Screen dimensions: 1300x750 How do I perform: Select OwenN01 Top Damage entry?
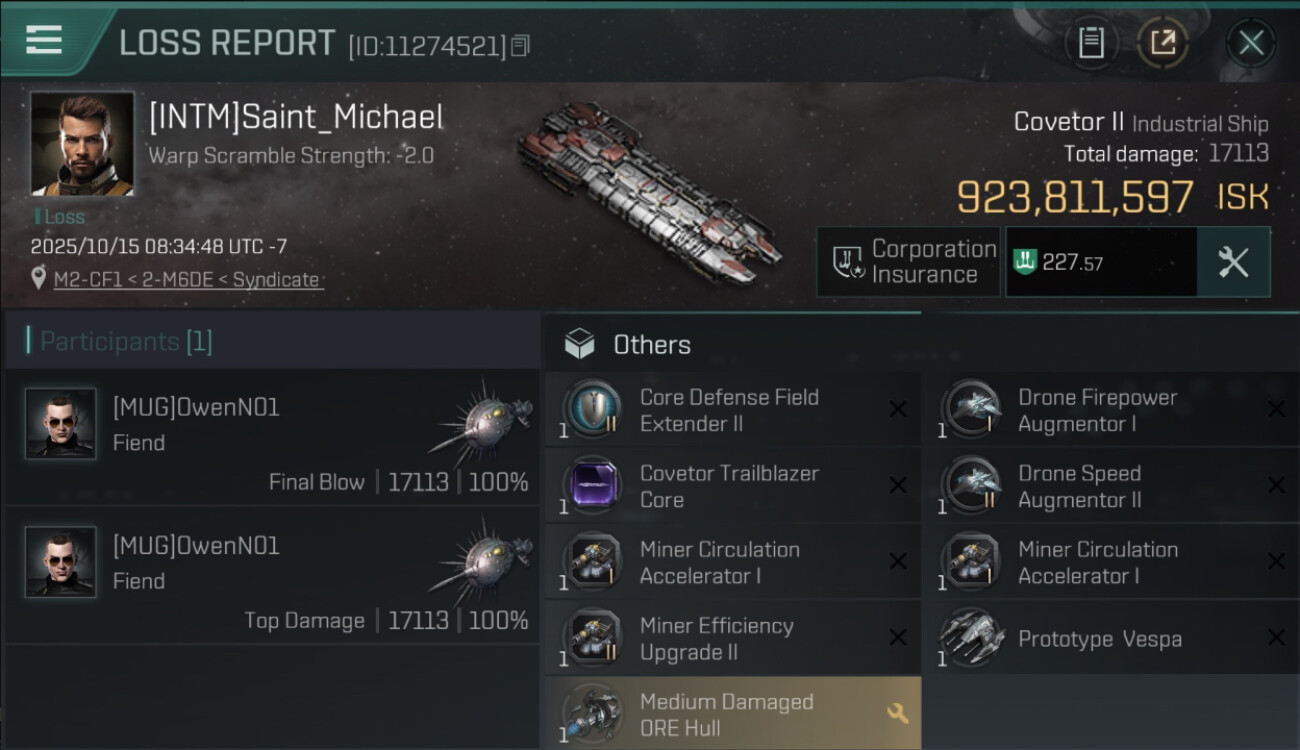click(272, 576)
